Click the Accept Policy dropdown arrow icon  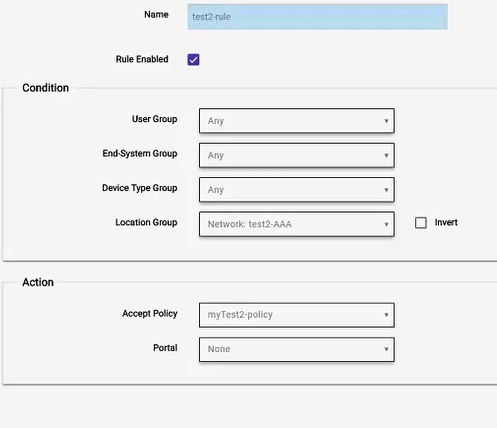click(x=386, y=315)
